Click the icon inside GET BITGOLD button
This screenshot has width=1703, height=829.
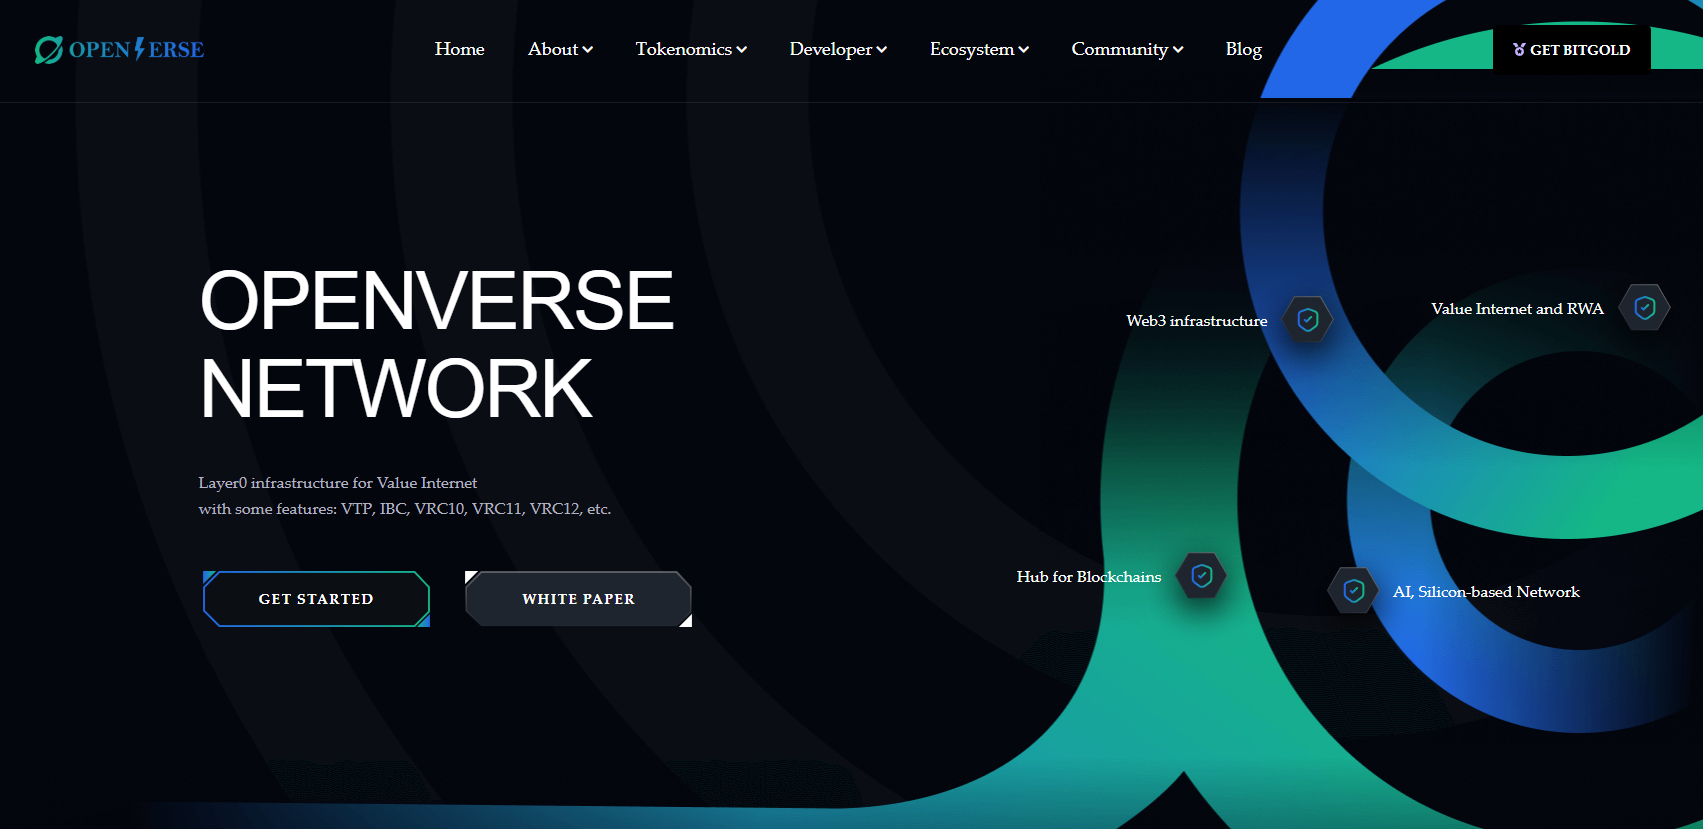pyautogui.click(x=1518, y=49)
